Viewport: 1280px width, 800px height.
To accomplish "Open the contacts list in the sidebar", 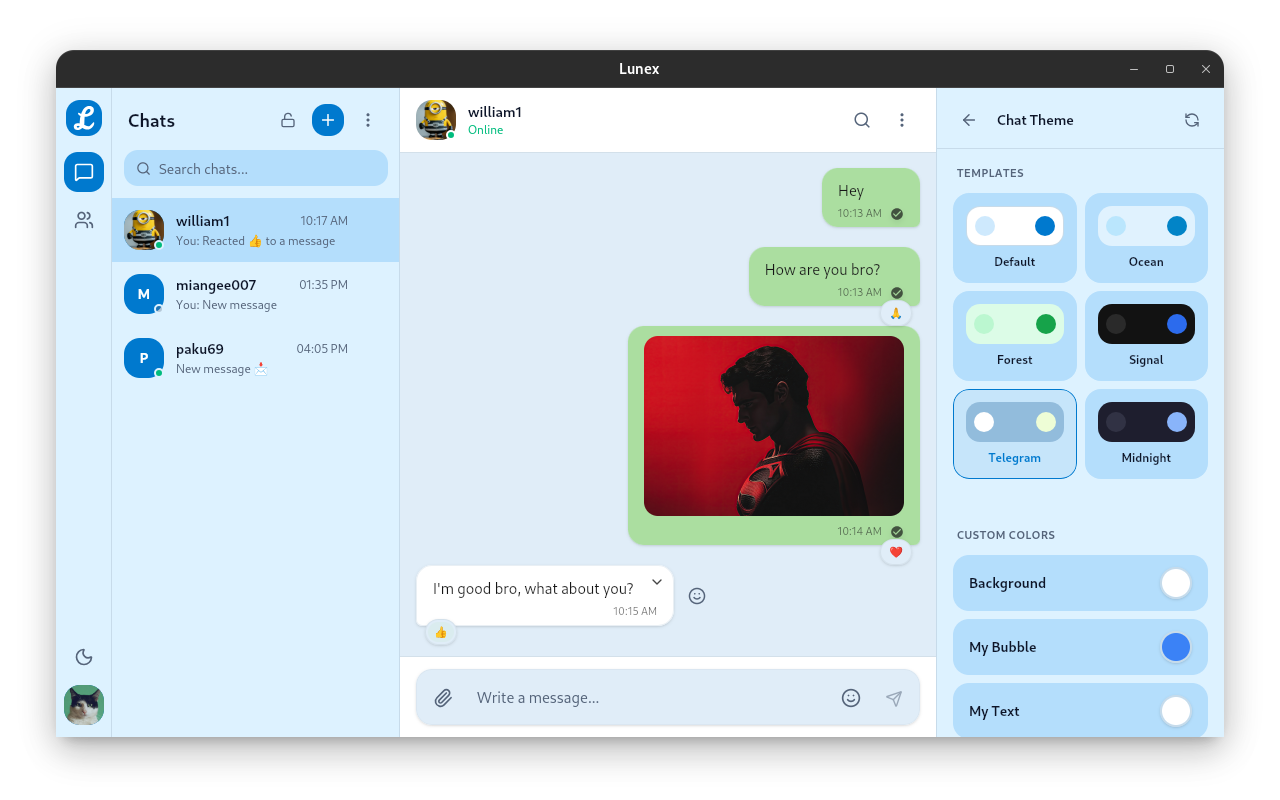I will click(x=83, y=220).
